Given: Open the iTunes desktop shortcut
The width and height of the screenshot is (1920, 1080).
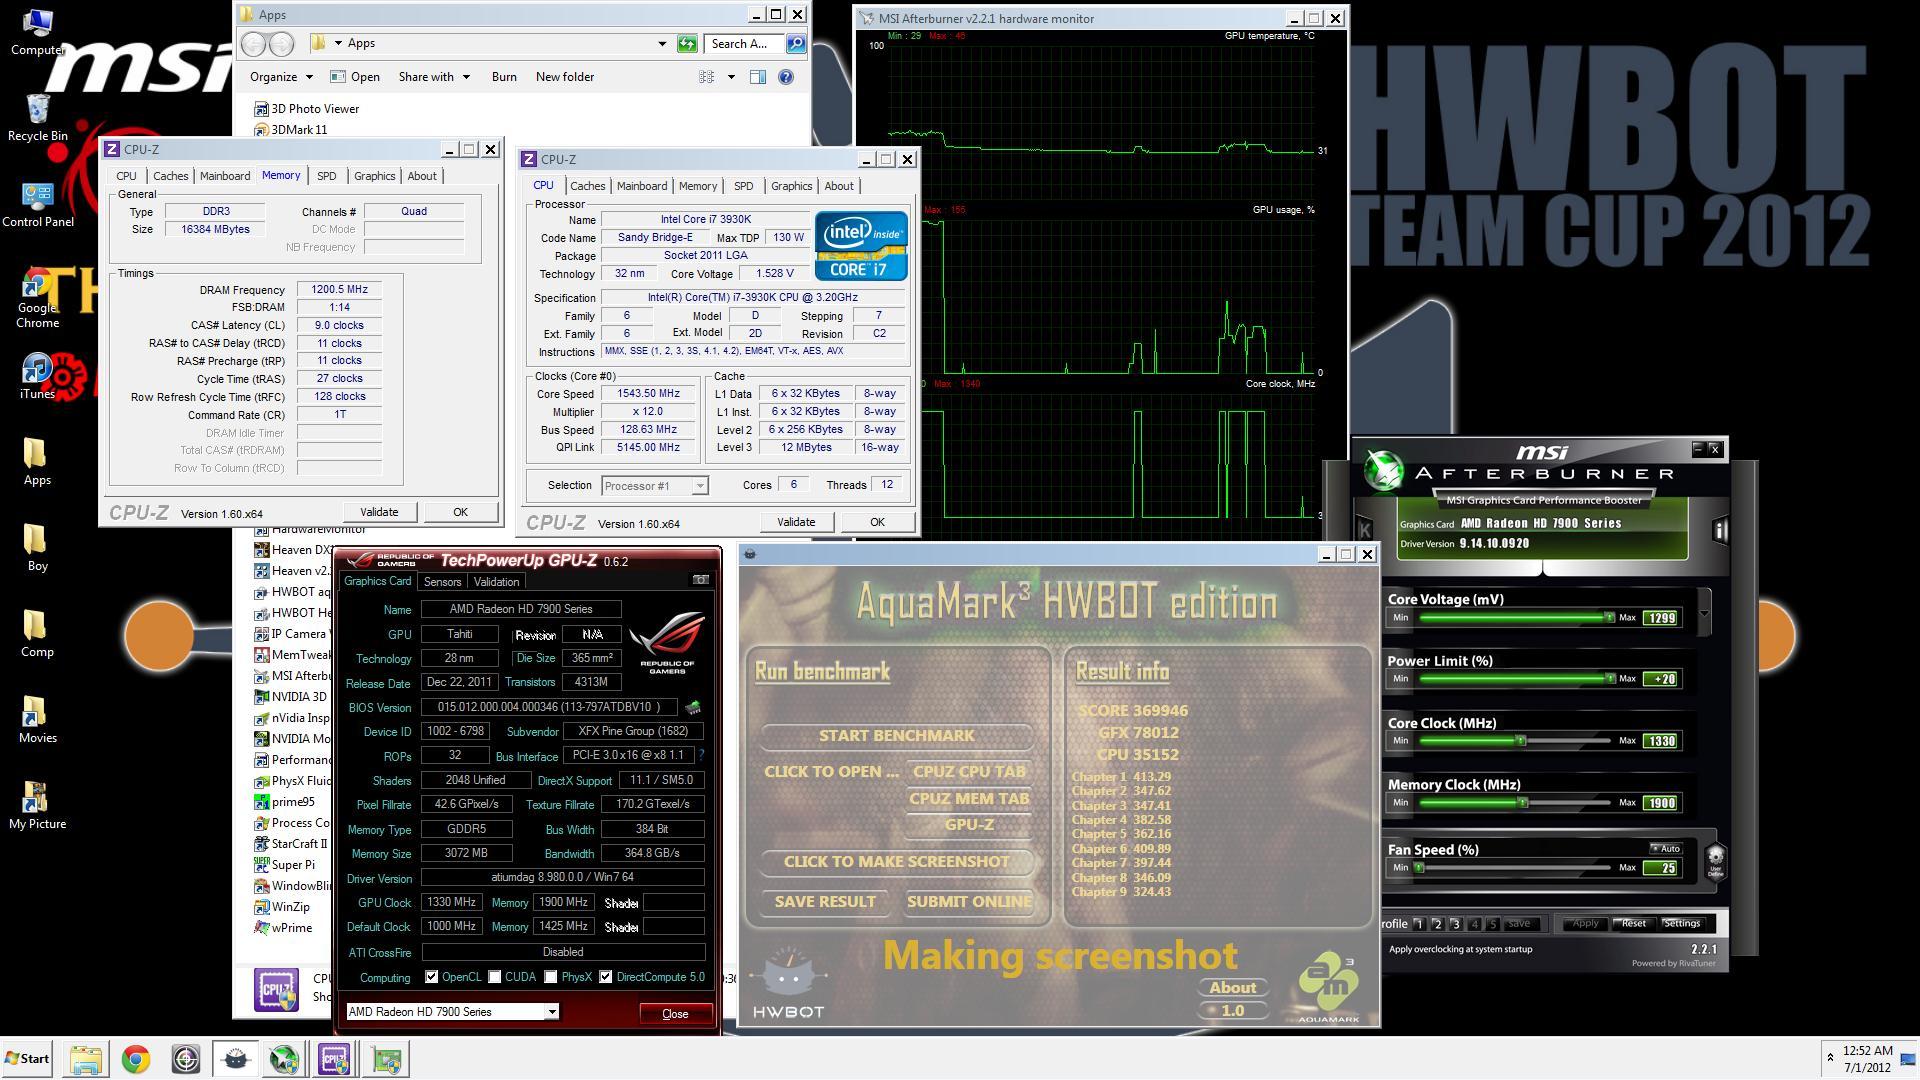Looking at the screenshot, I should (37, 376).
